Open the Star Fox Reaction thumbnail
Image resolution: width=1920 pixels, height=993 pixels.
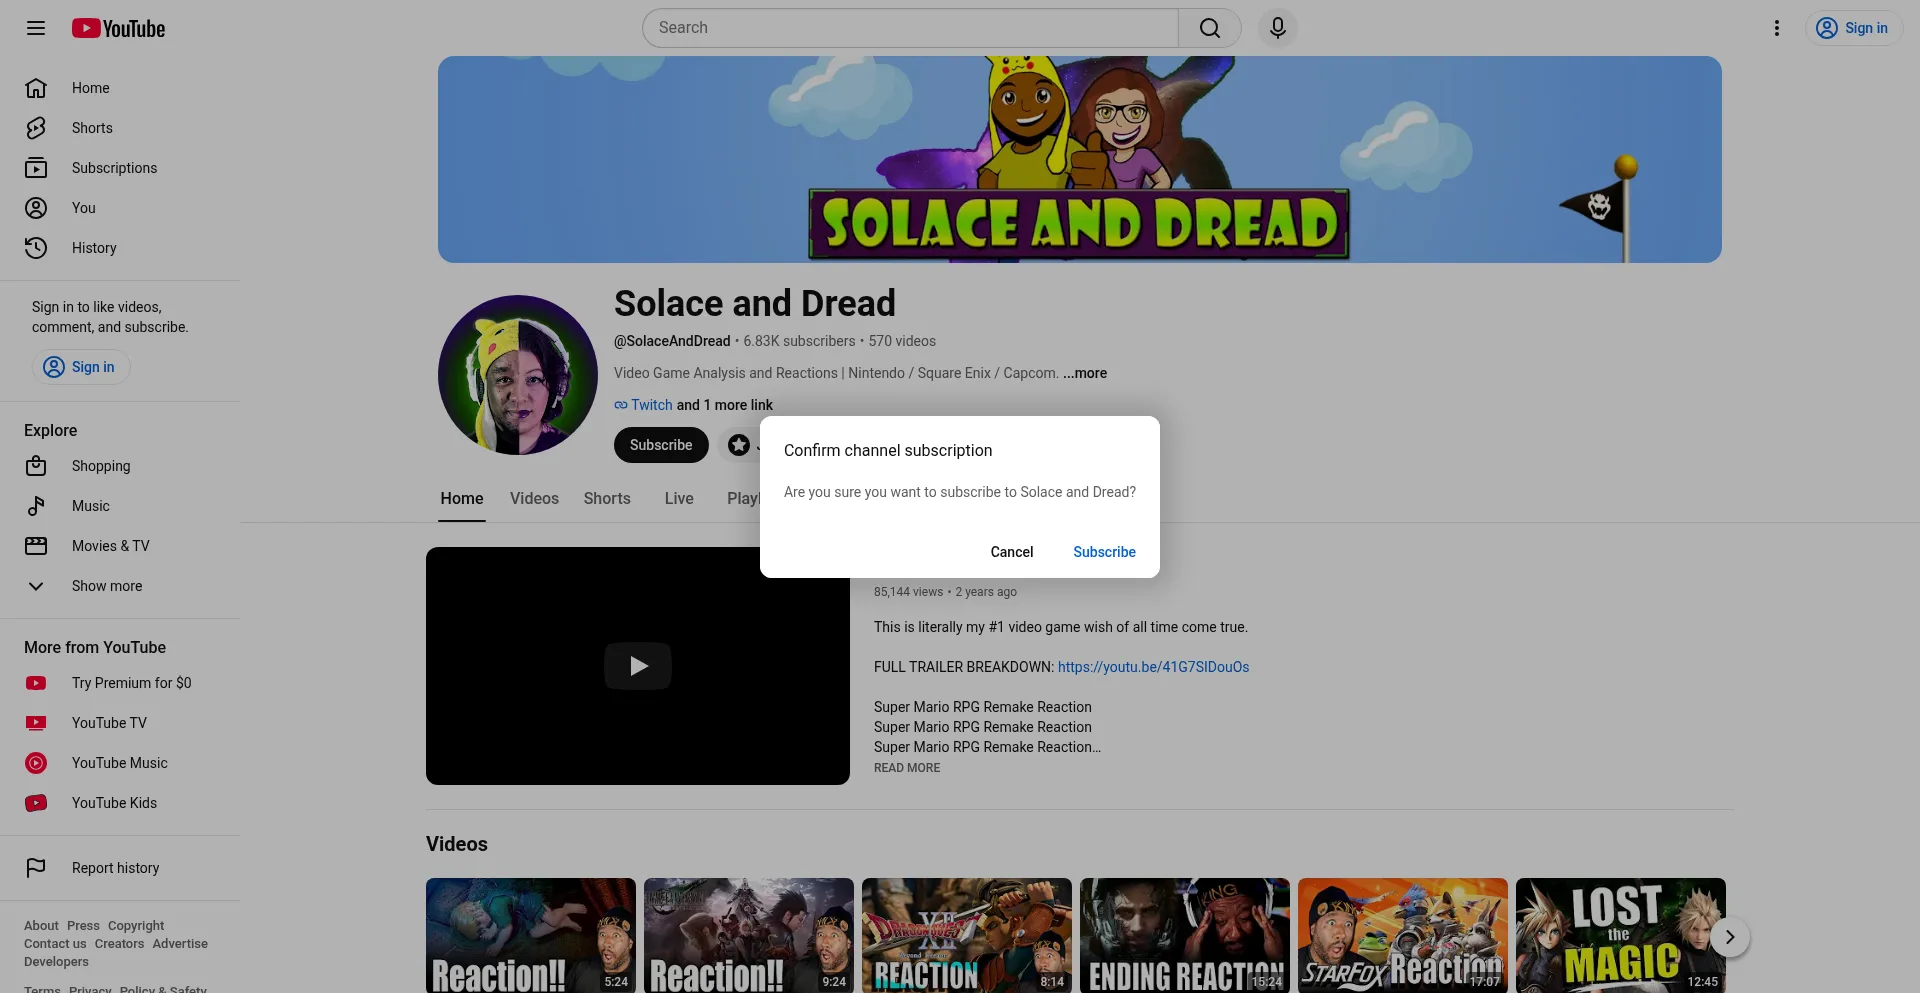pyautogui.click(x=1403, y=936)
